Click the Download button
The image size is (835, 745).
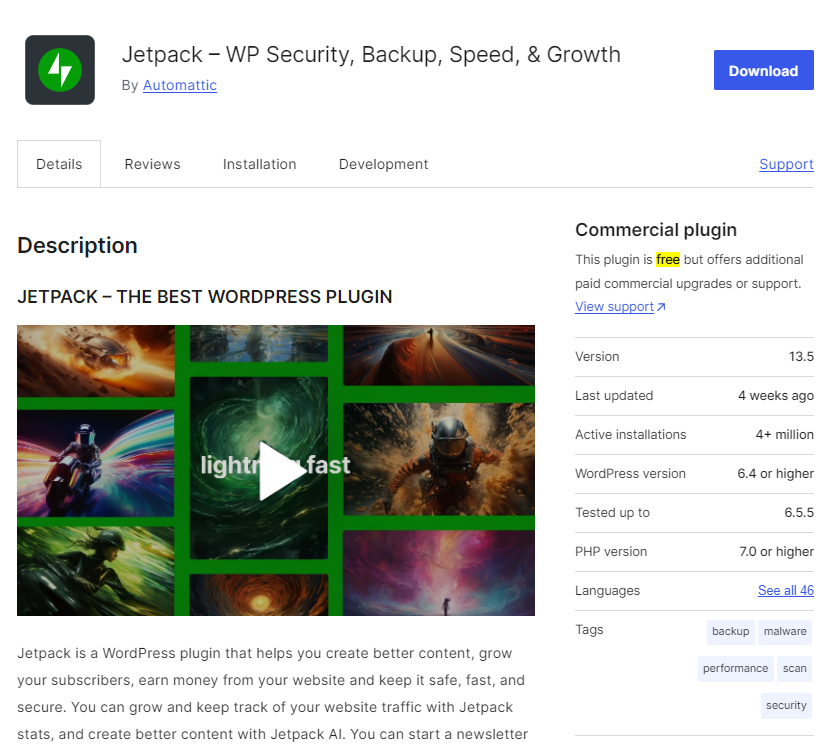[763, 70]
